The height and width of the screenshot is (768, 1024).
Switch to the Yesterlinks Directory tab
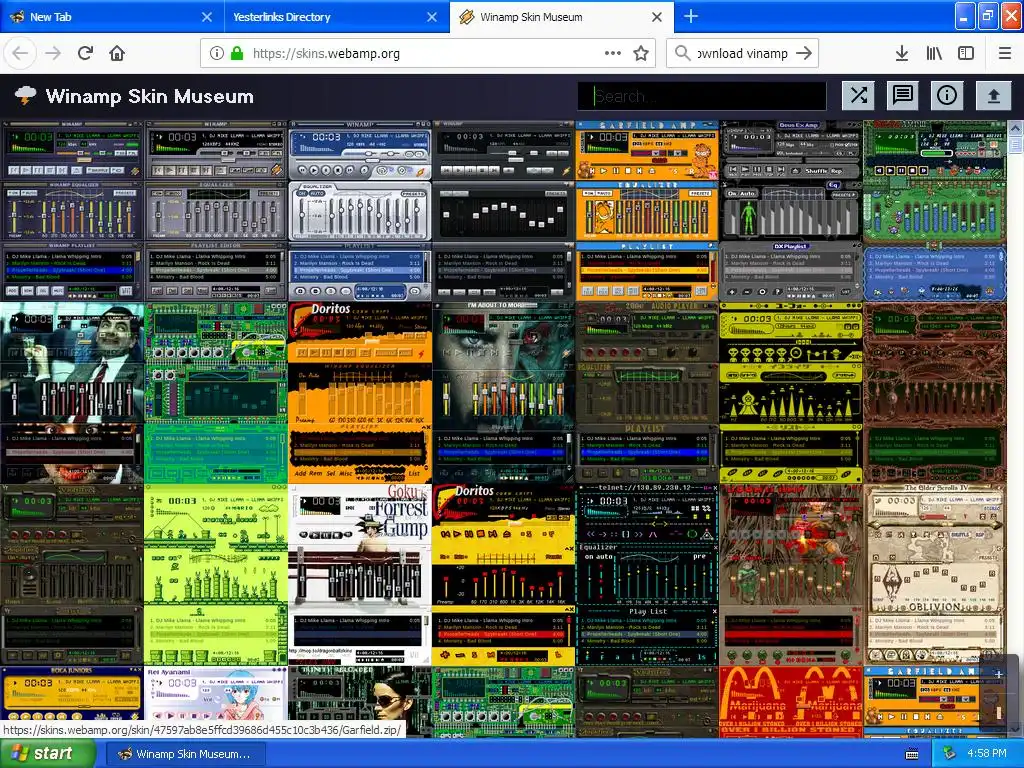click(x=336, y=17)
